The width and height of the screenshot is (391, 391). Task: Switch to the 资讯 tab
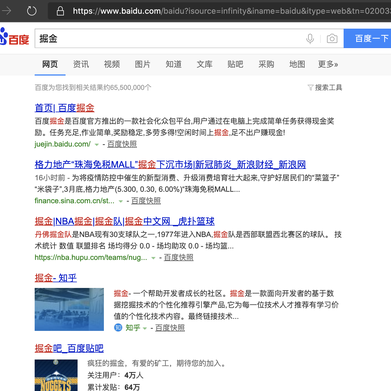[x=81, y=64]
